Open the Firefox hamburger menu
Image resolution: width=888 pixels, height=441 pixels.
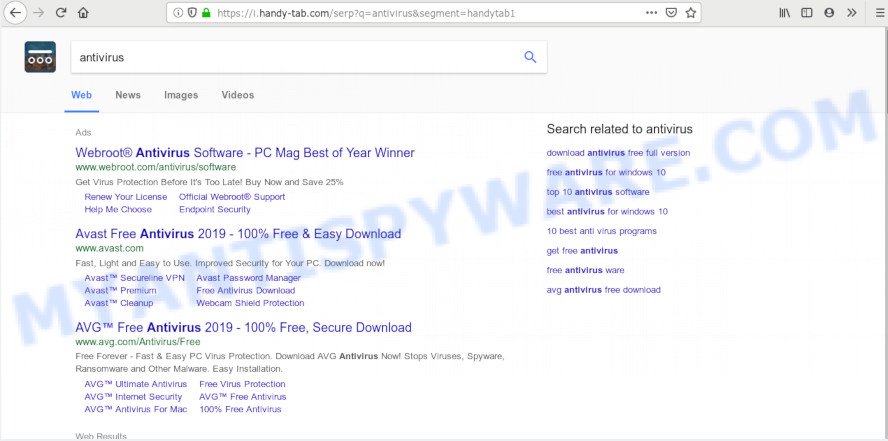tap(880, 12)
